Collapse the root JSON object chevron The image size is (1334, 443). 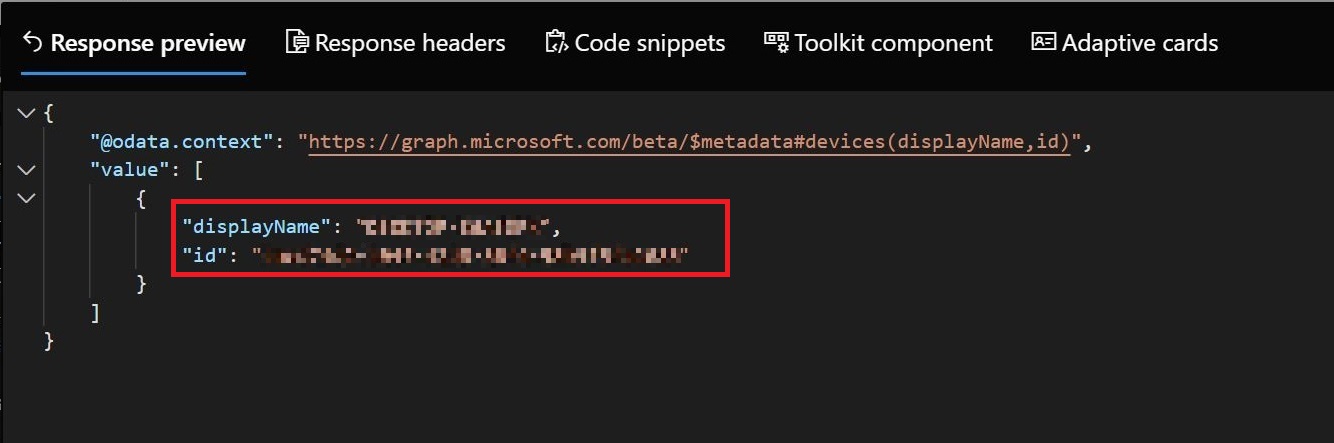[26, 114]
